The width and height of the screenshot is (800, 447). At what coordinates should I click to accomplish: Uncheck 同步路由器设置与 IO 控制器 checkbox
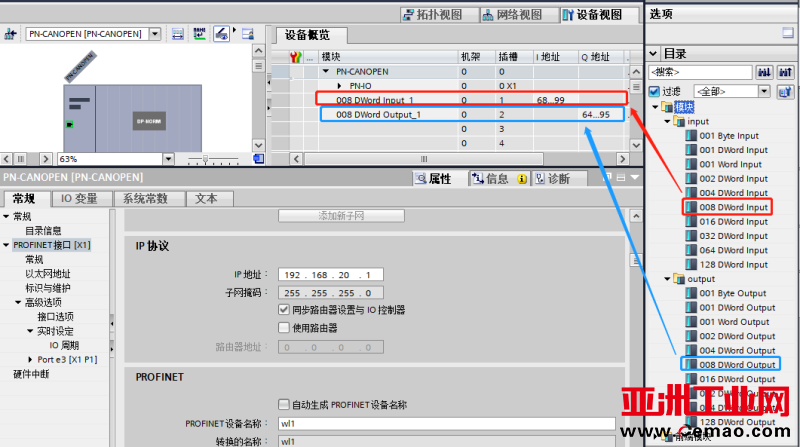pyautogui.click(x=284, y=310)
